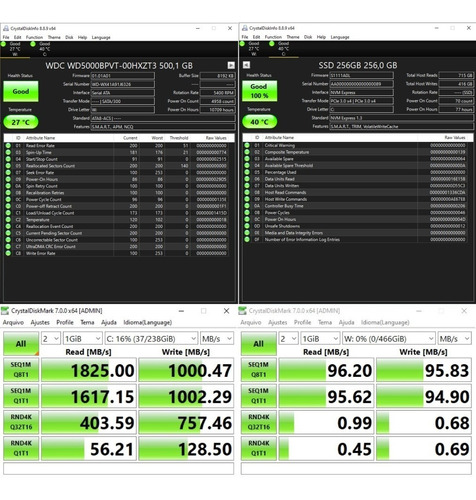Click Good 100 % health status badge
Screen dimensions: 476x500
[x=259, y=91]
